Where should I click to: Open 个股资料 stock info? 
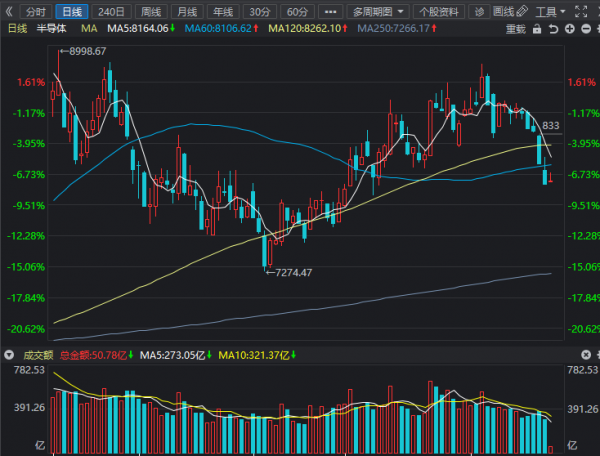[x=440, y=11]
